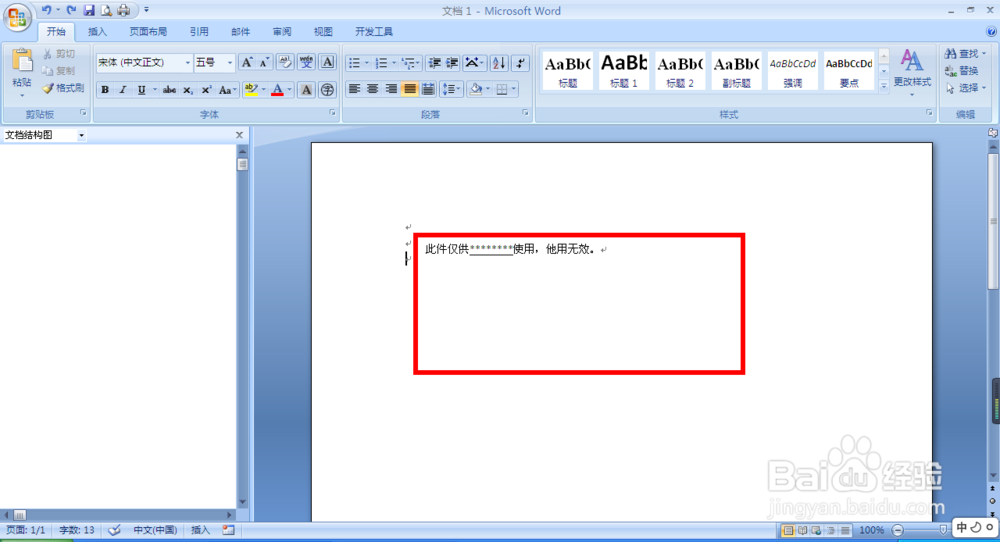Click the quick print printer icon
Screen dimensions: 1000x542
124,10
